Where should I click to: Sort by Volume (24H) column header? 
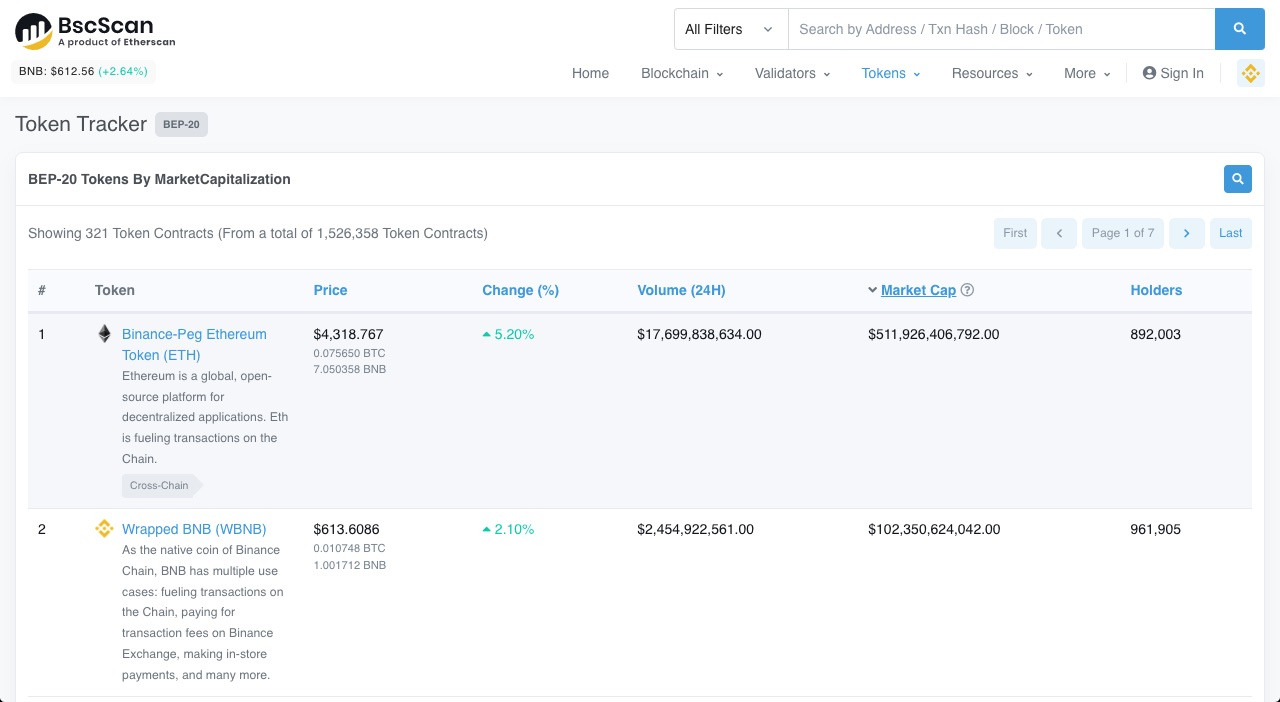coord(681,290)
